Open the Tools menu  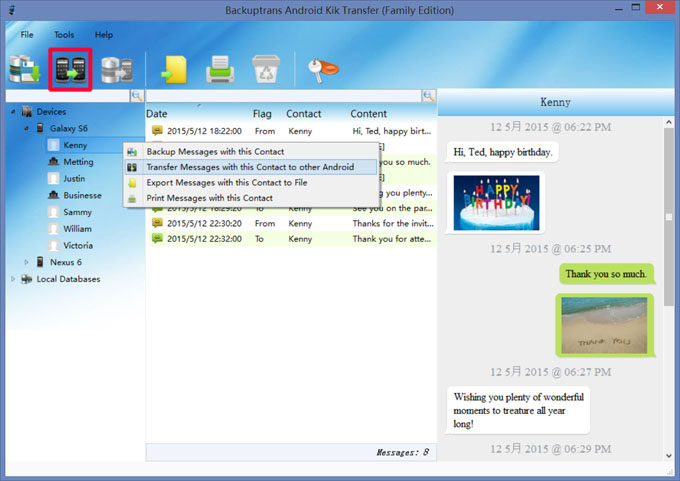point(64,35)
